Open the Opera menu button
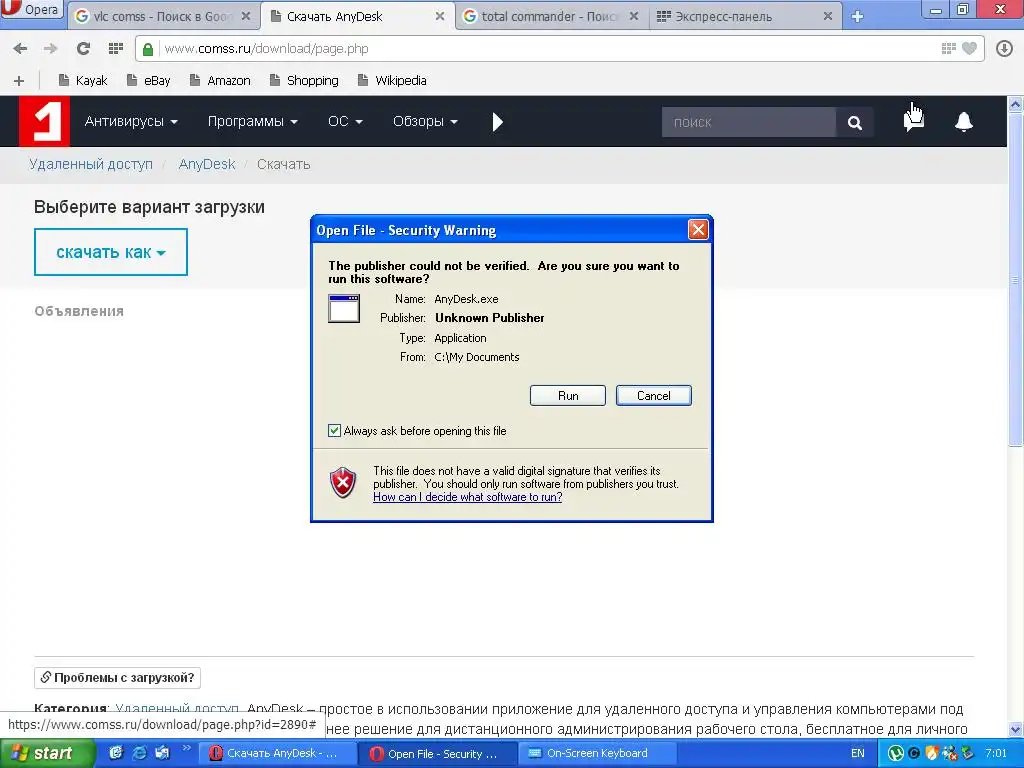 pyautogui.click(x=31, y=10)
